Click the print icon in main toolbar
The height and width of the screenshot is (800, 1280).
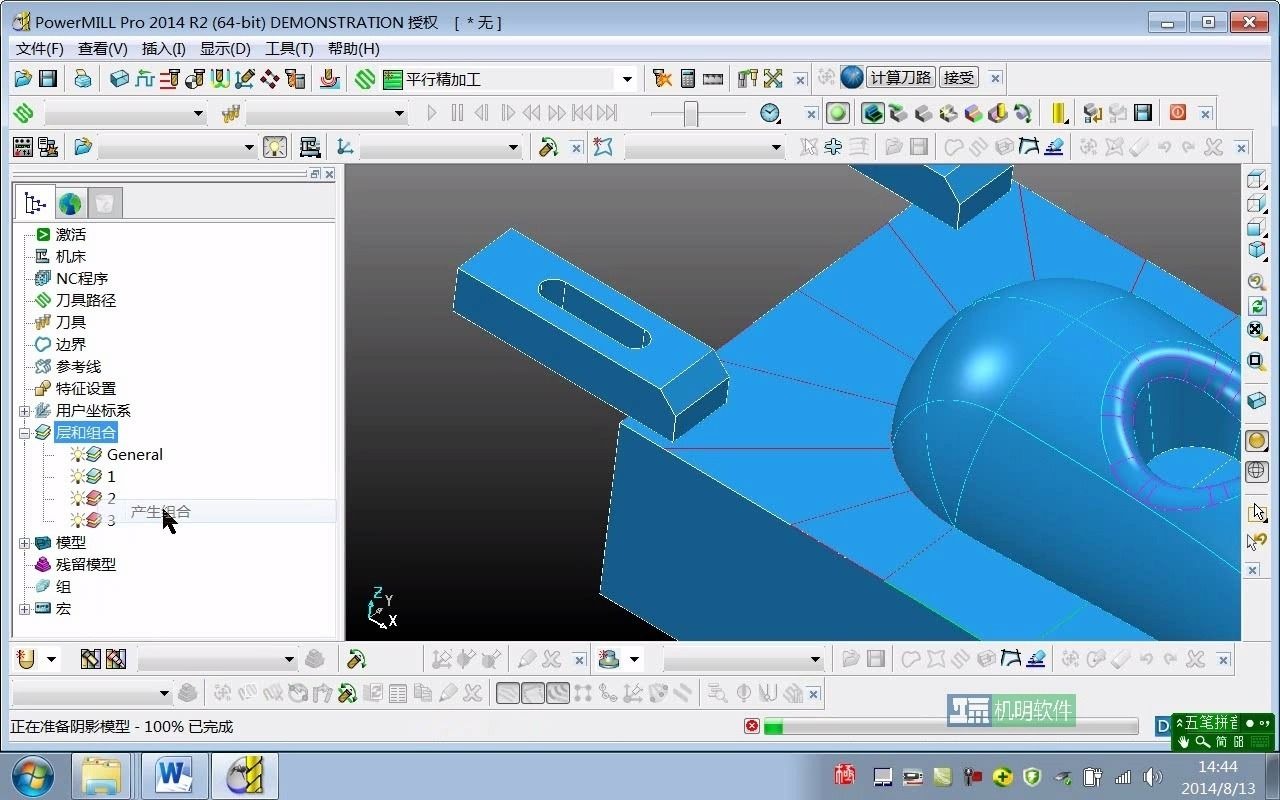(83, 79)
